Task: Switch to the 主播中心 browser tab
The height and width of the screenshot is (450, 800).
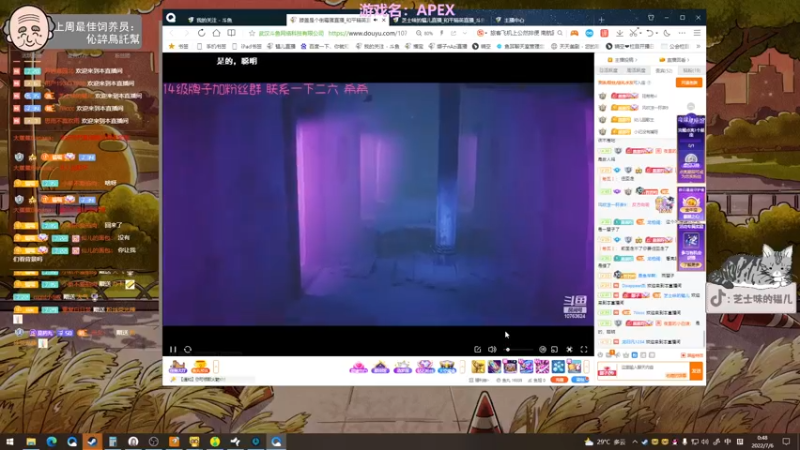Action: [510, 20]
